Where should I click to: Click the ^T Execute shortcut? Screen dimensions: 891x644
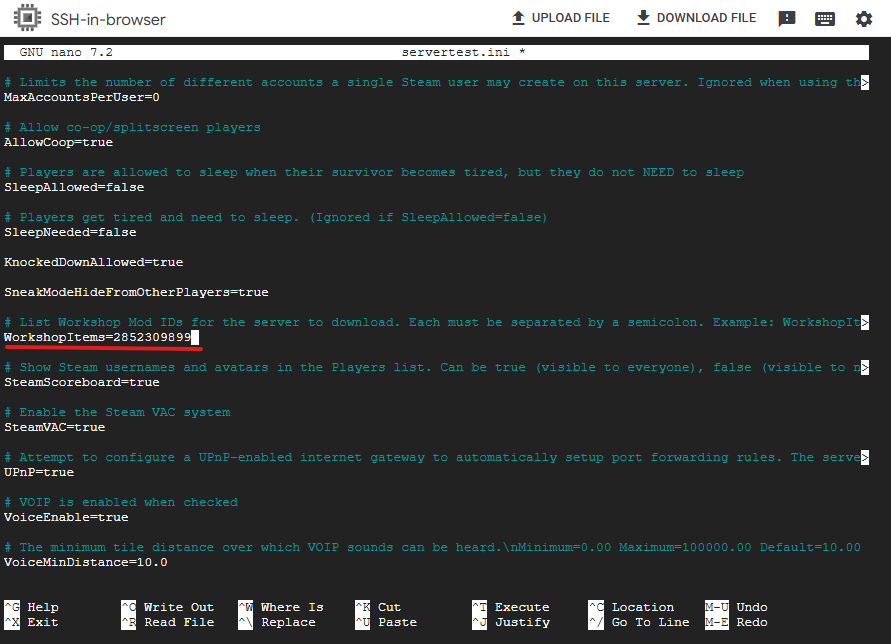[511, 607]
